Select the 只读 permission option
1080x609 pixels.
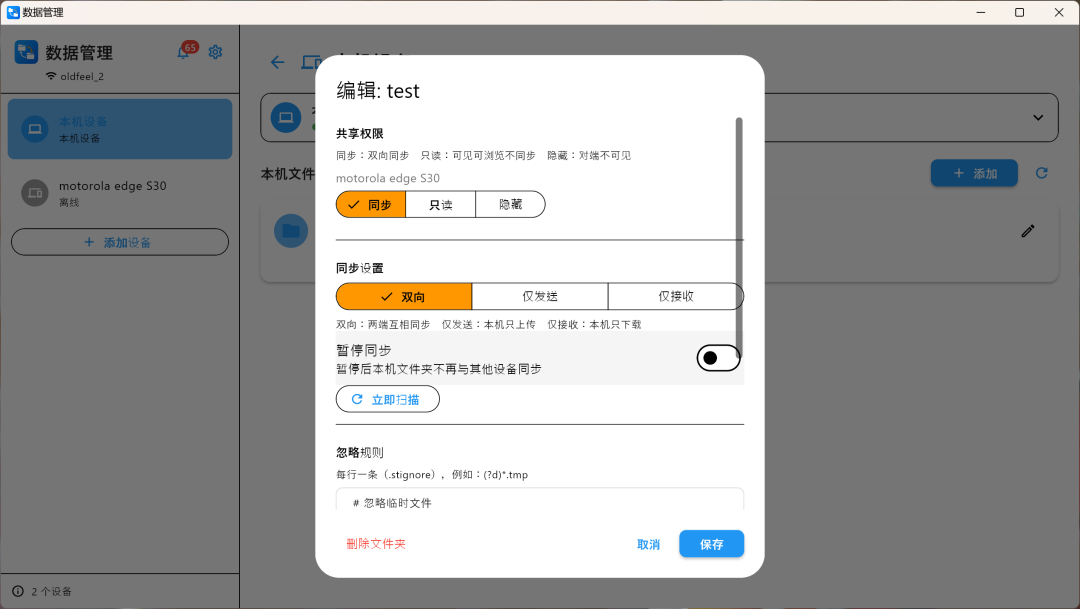click(x=441, y=205)
